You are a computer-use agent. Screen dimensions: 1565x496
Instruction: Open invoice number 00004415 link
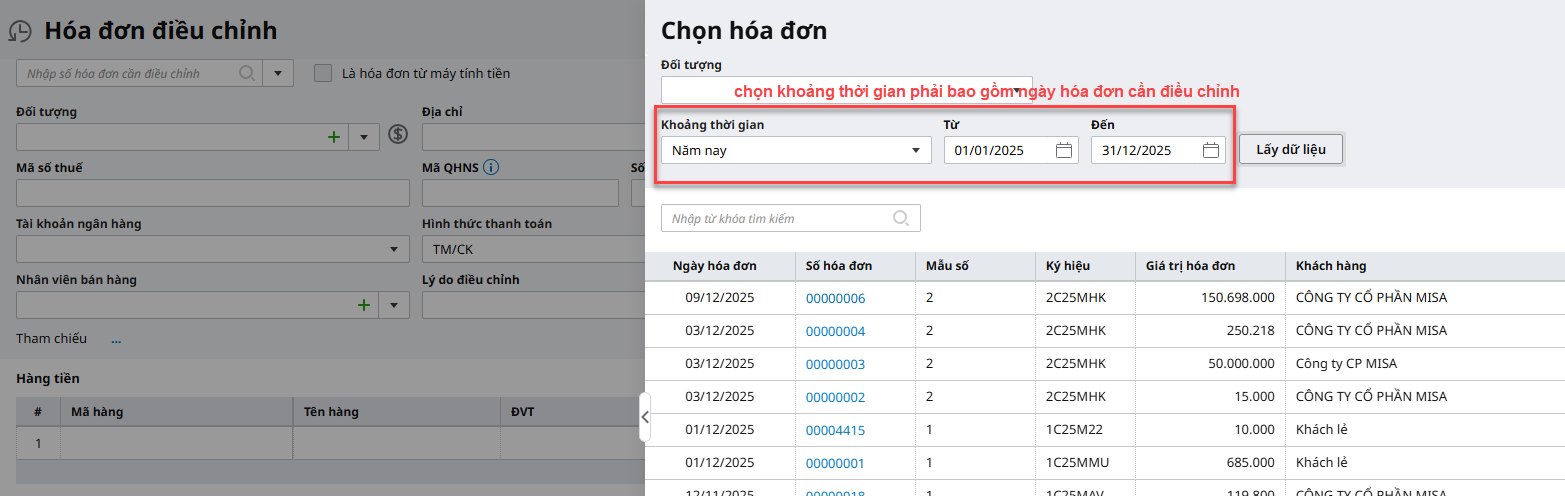click(835, 430)
